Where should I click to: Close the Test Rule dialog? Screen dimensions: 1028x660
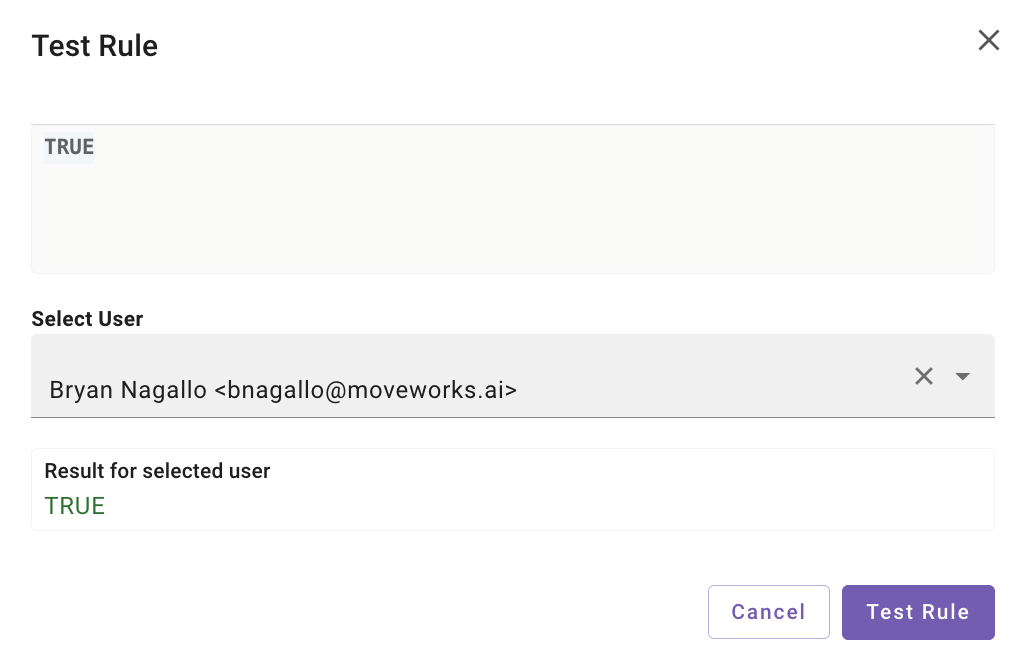989,40
